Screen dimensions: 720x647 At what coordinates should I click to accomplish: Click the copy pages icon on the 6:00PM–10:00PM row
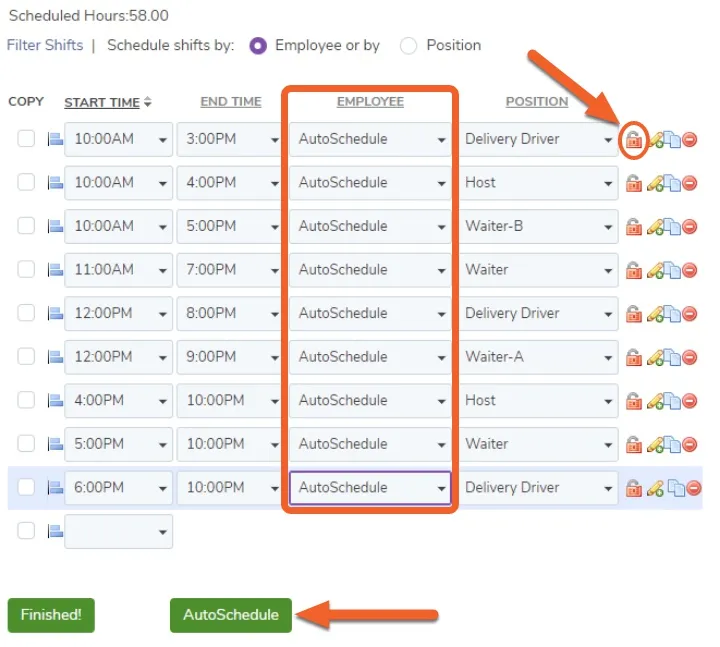tap(675, 488)
